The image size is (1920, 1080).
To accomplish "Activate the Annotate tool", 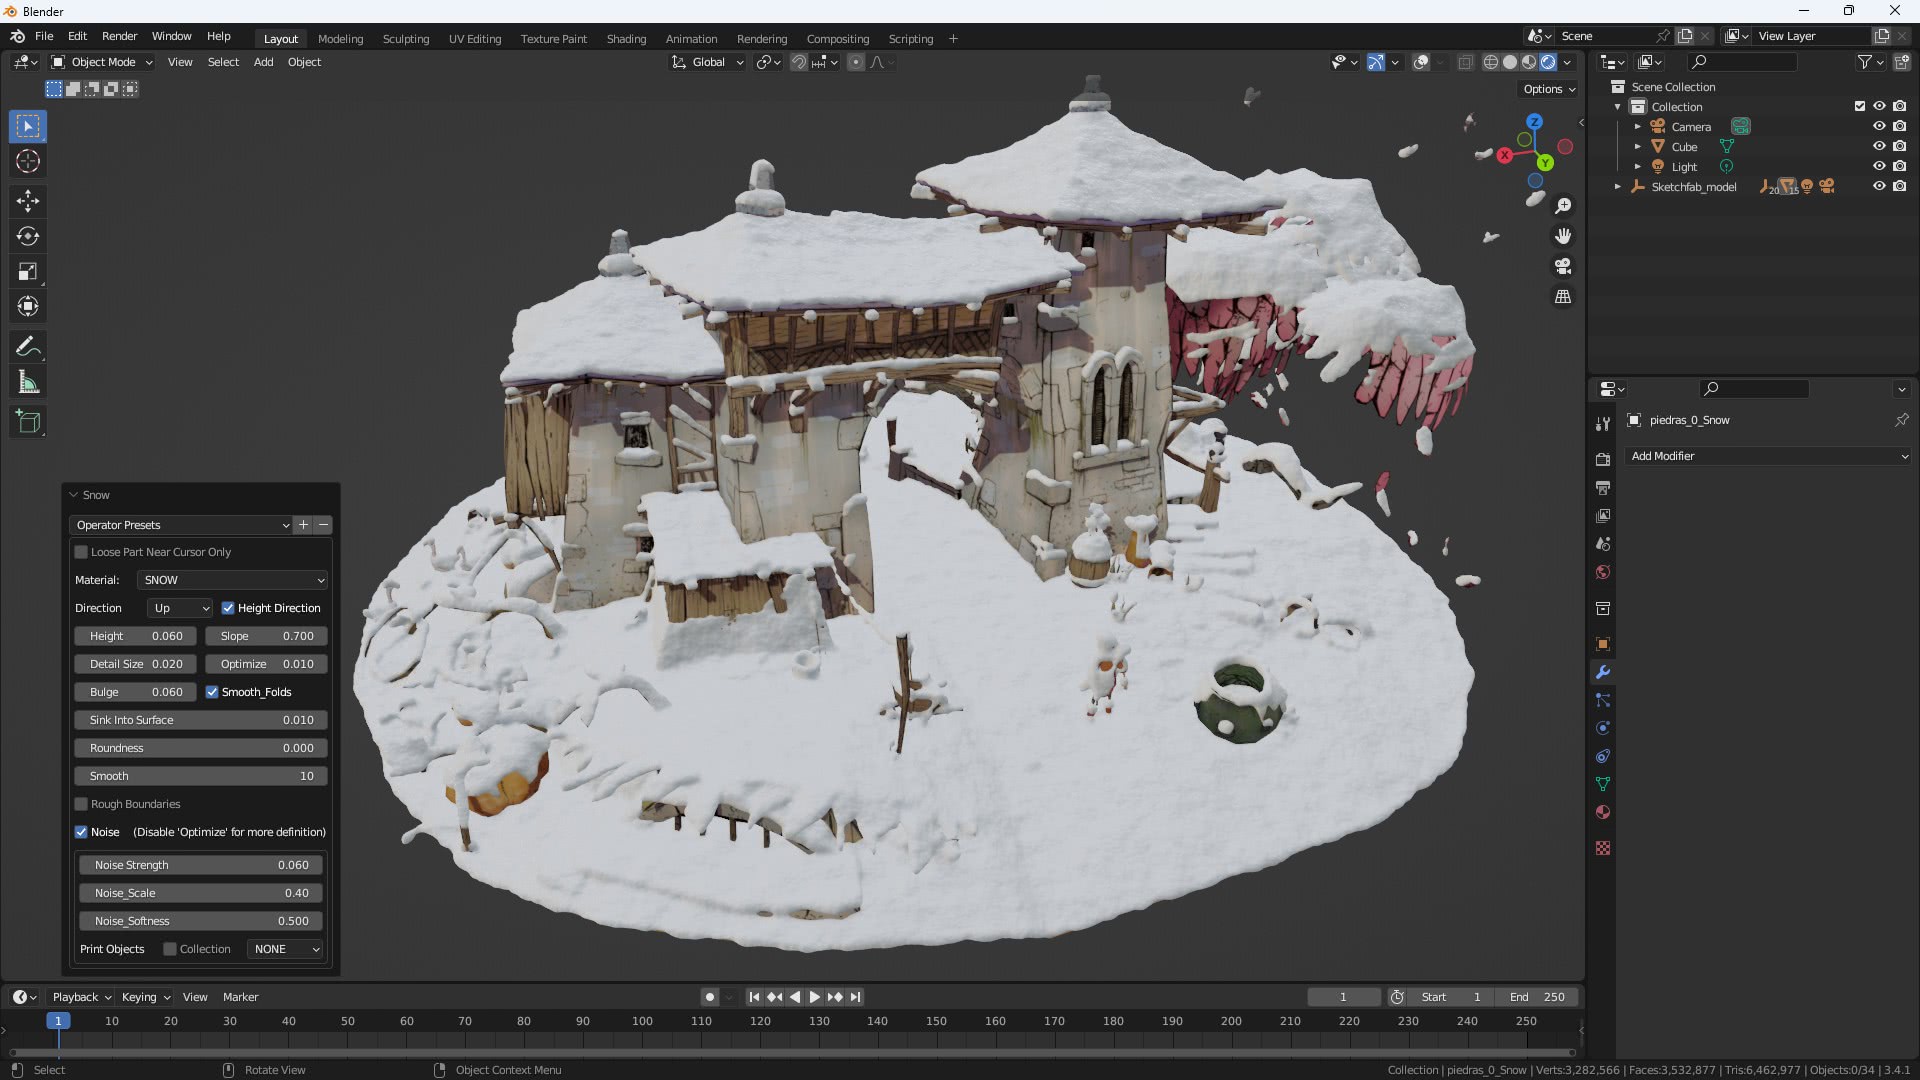I will (x=28, y=347).
